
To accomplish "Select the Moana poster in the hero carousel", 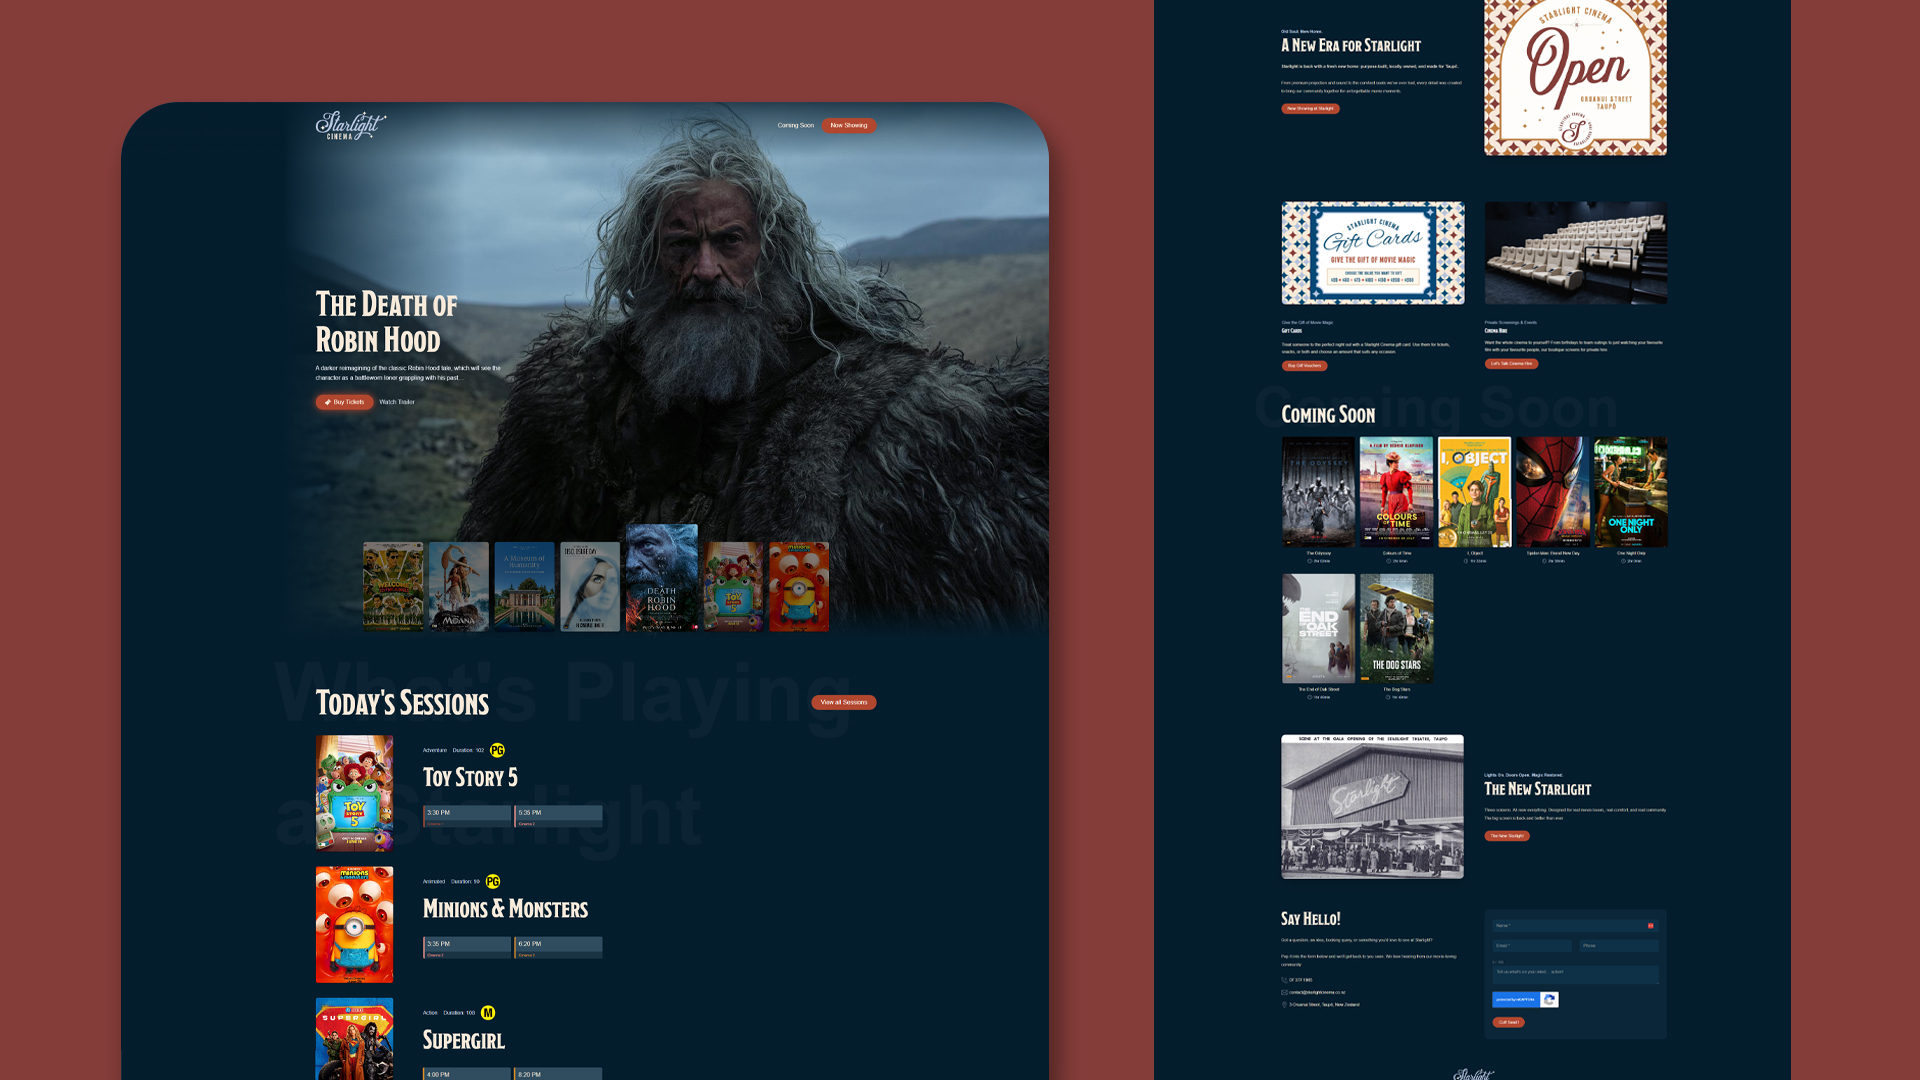I will [459, 586].
